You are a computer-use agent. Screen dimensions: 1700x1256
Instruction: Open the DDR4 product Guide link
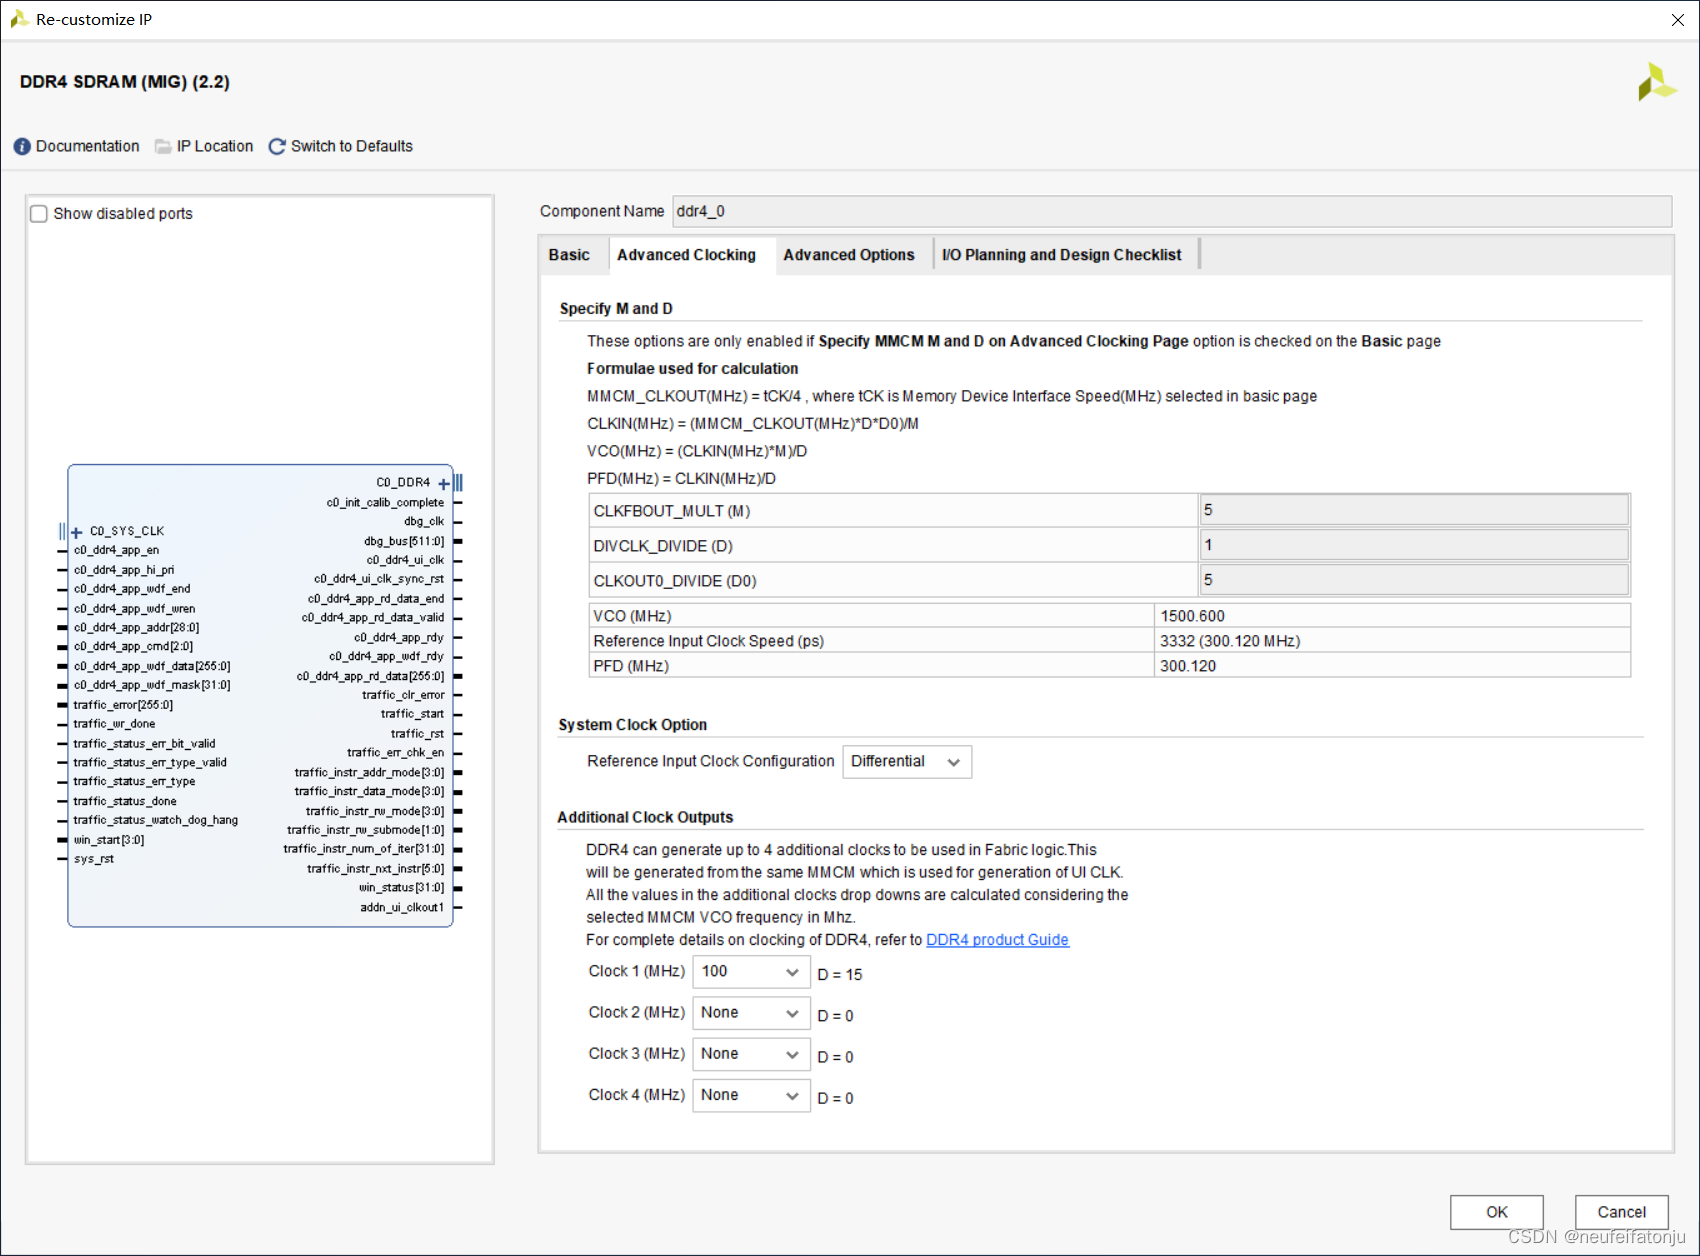997,940
